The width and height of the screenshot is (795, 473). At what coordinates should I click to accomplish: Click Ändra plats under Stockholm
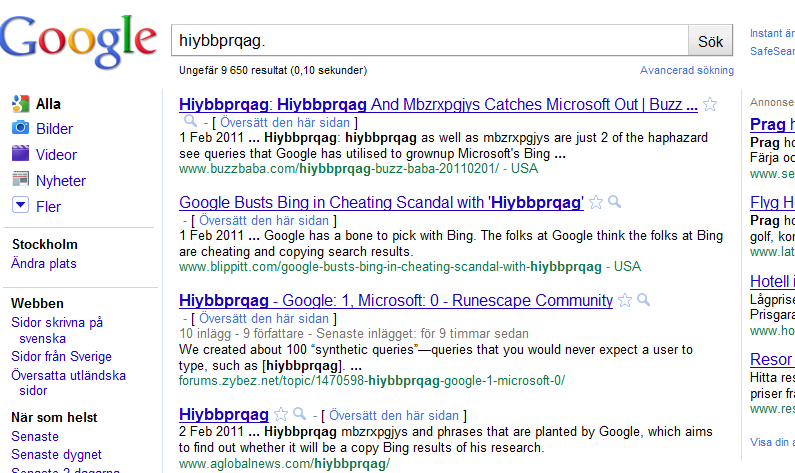pyautogui.click(x=44, y=264)
